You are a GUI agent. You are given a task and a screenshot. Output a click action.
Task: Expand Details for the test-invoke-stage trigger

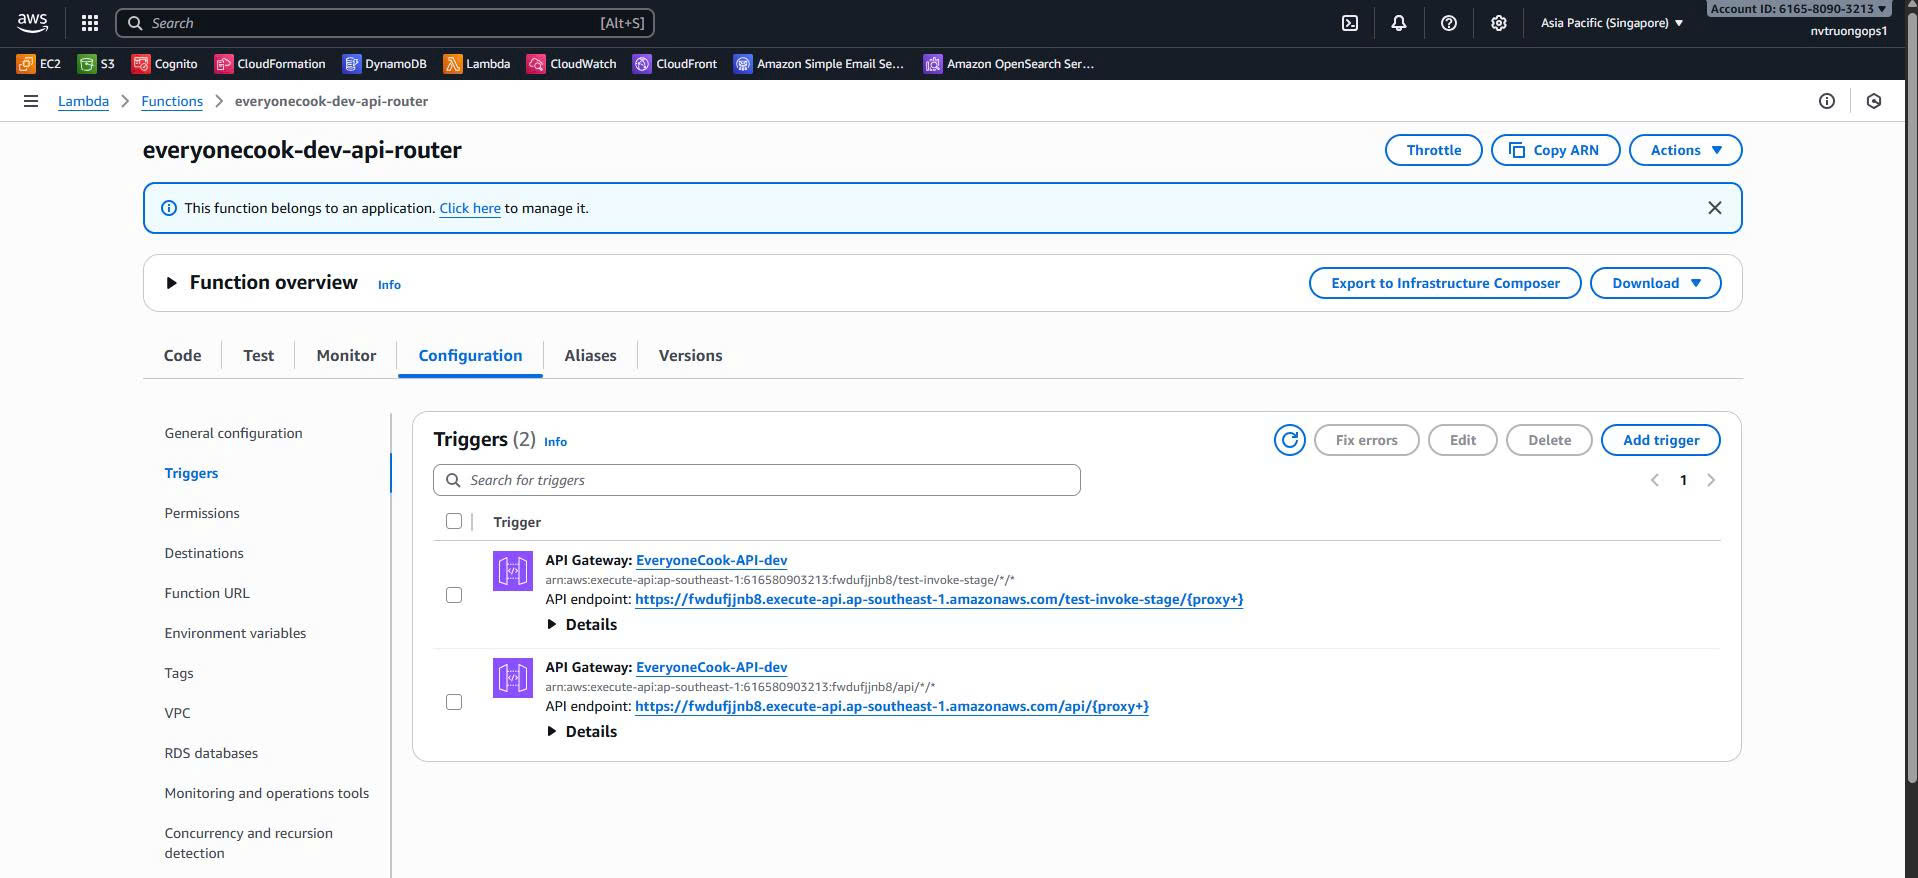[x=581, y=625]
